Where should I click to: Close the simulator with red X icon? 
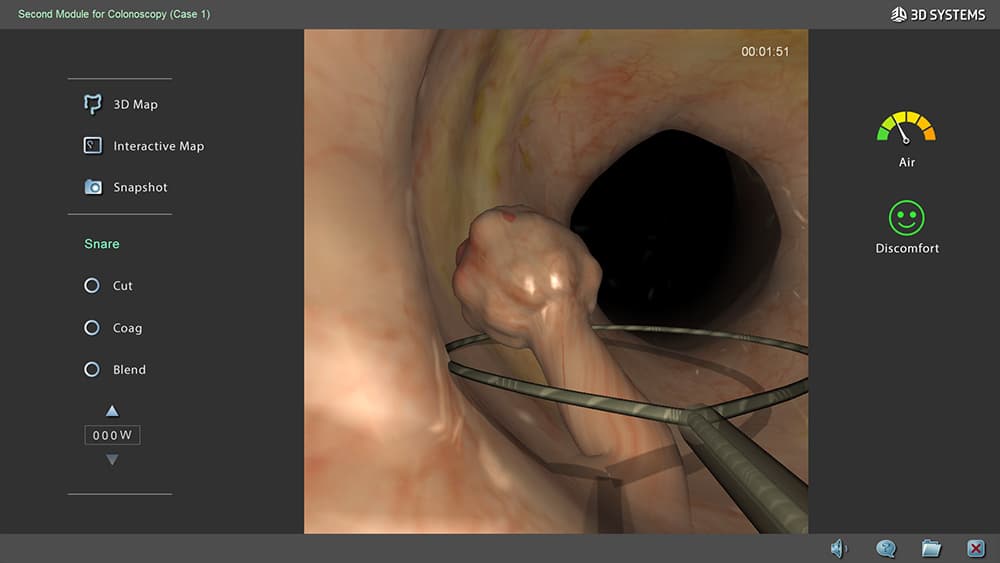[x=976, y=548]
